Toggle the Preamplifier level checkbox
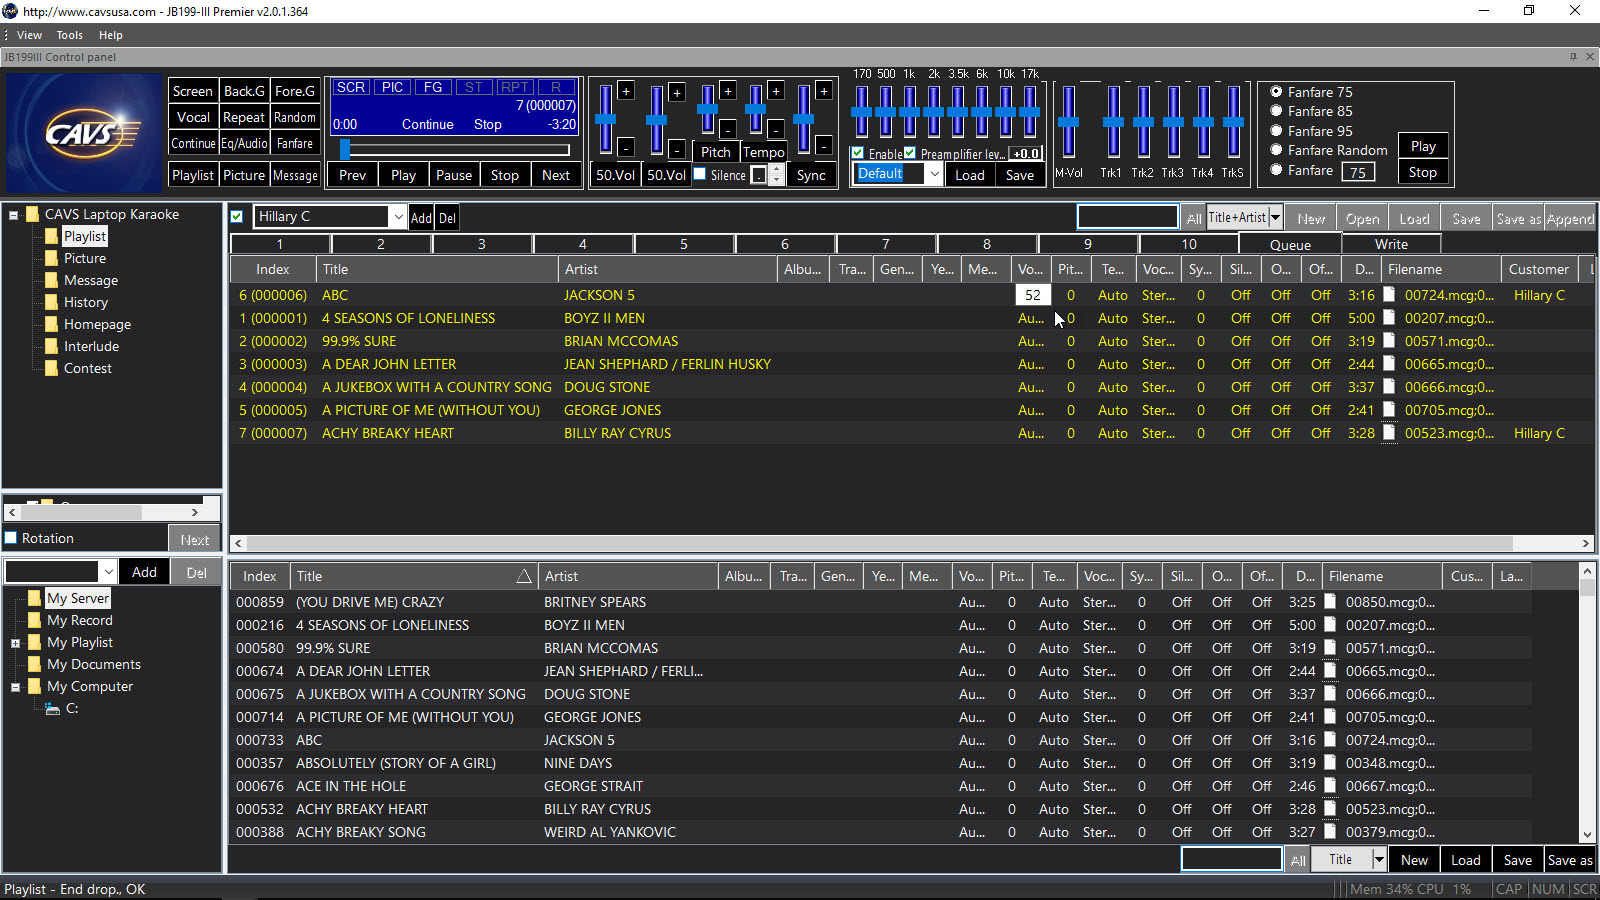1600x900 pixels. (910, 153)
